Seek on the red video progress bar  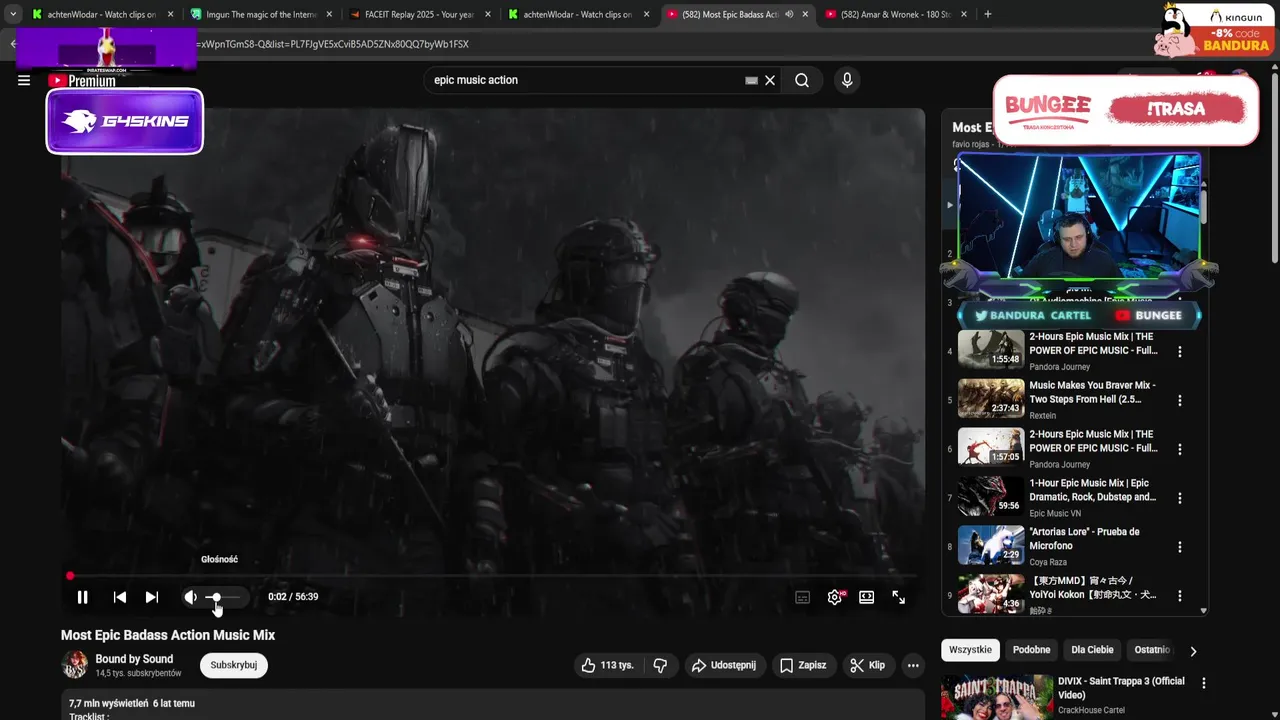492,576
